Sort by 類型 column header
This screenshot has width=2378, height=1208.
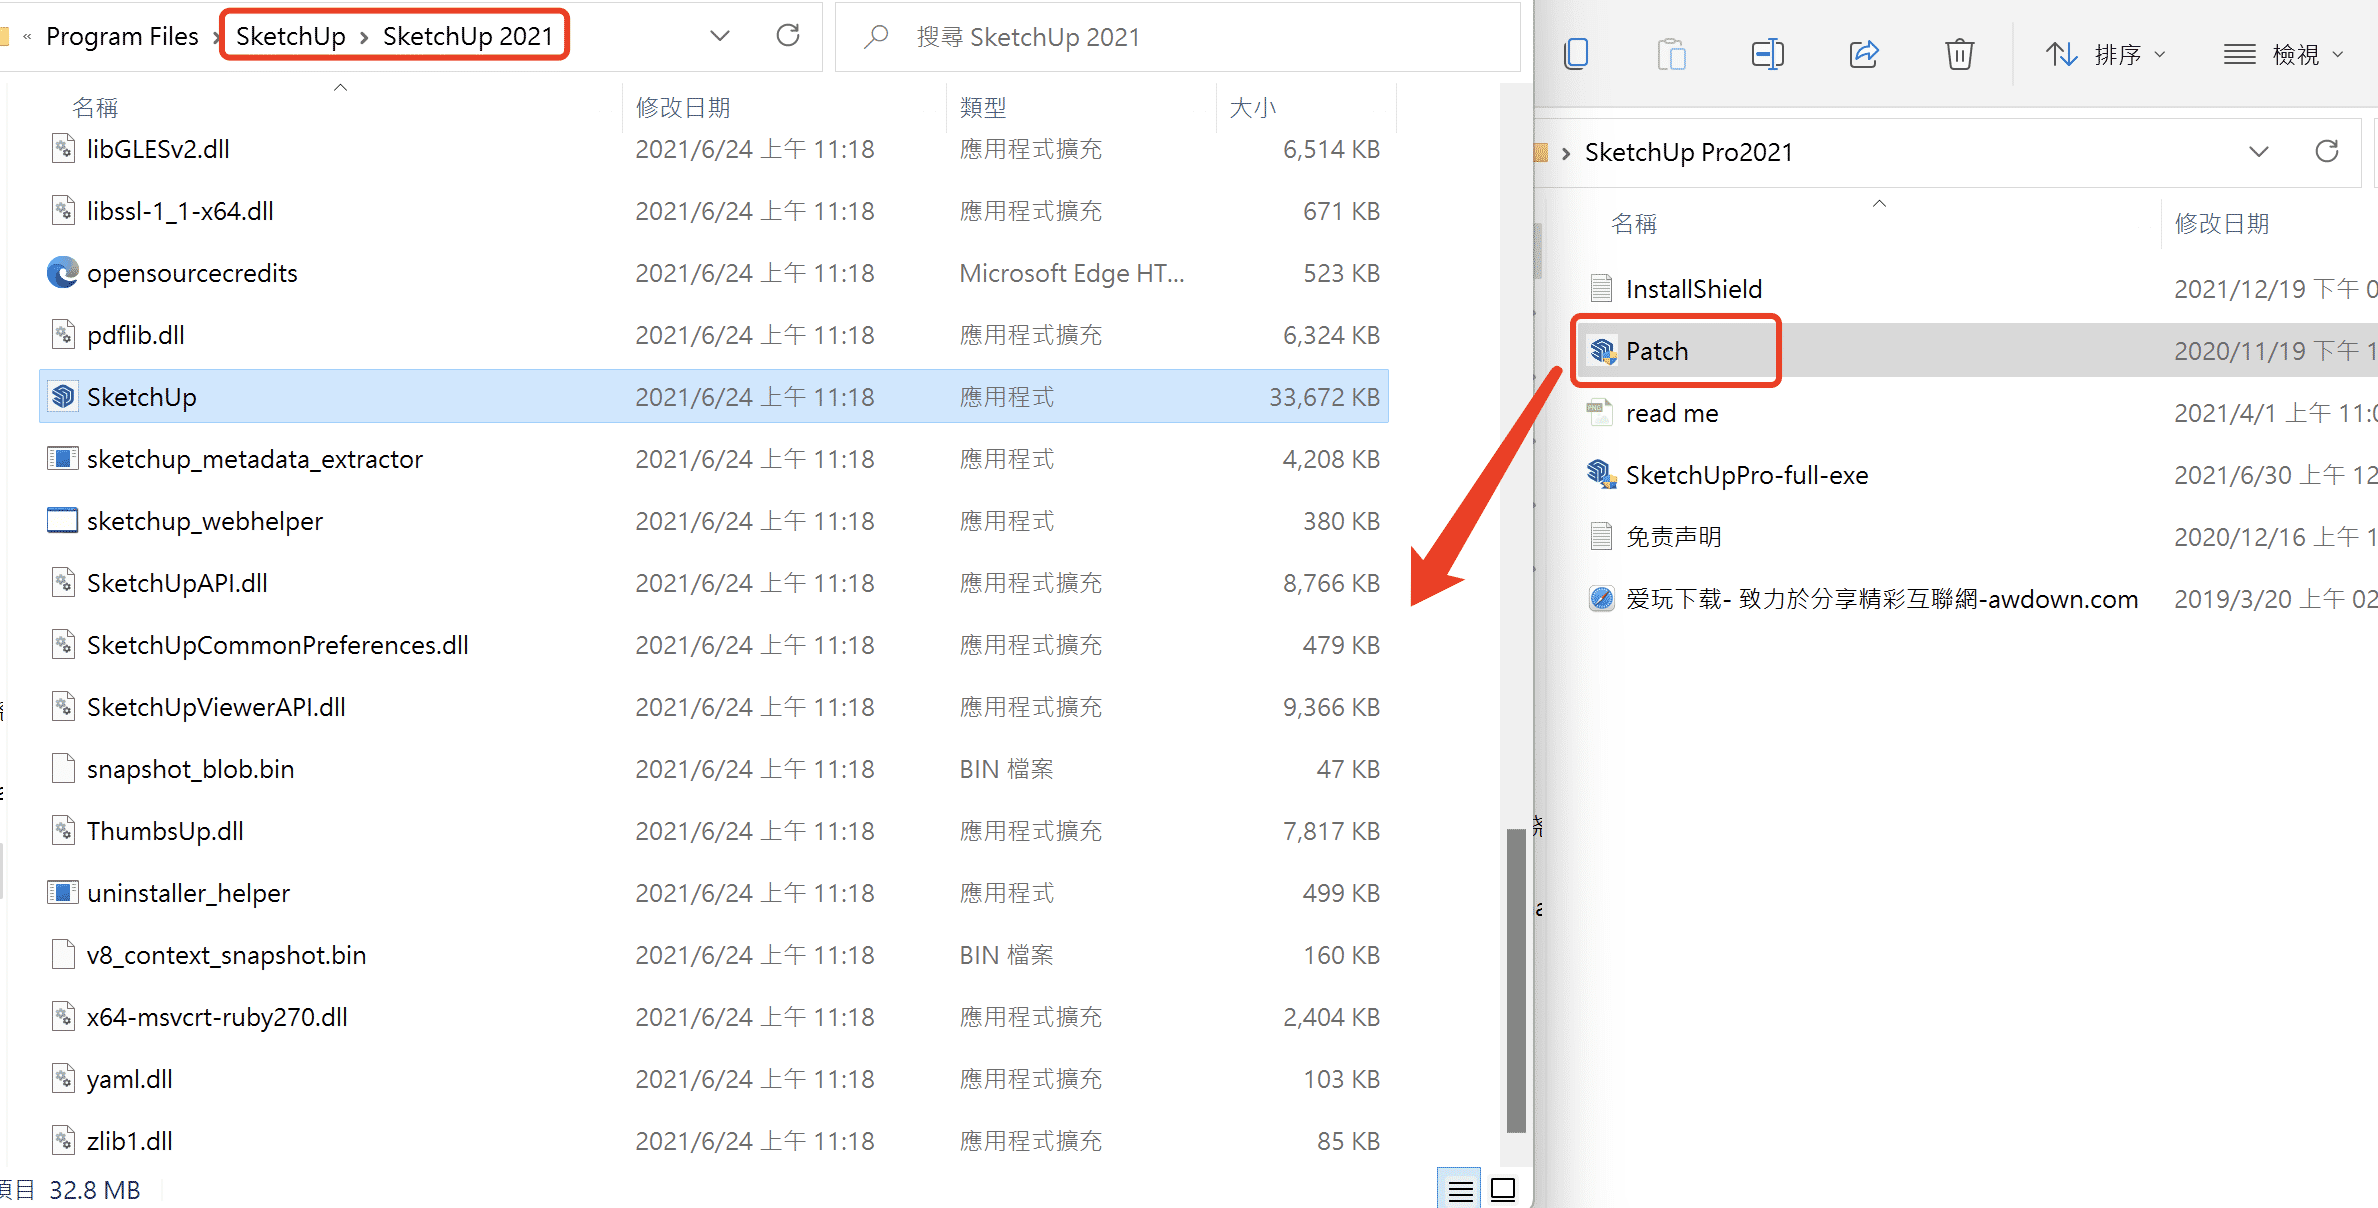click(x=982, y=107)
